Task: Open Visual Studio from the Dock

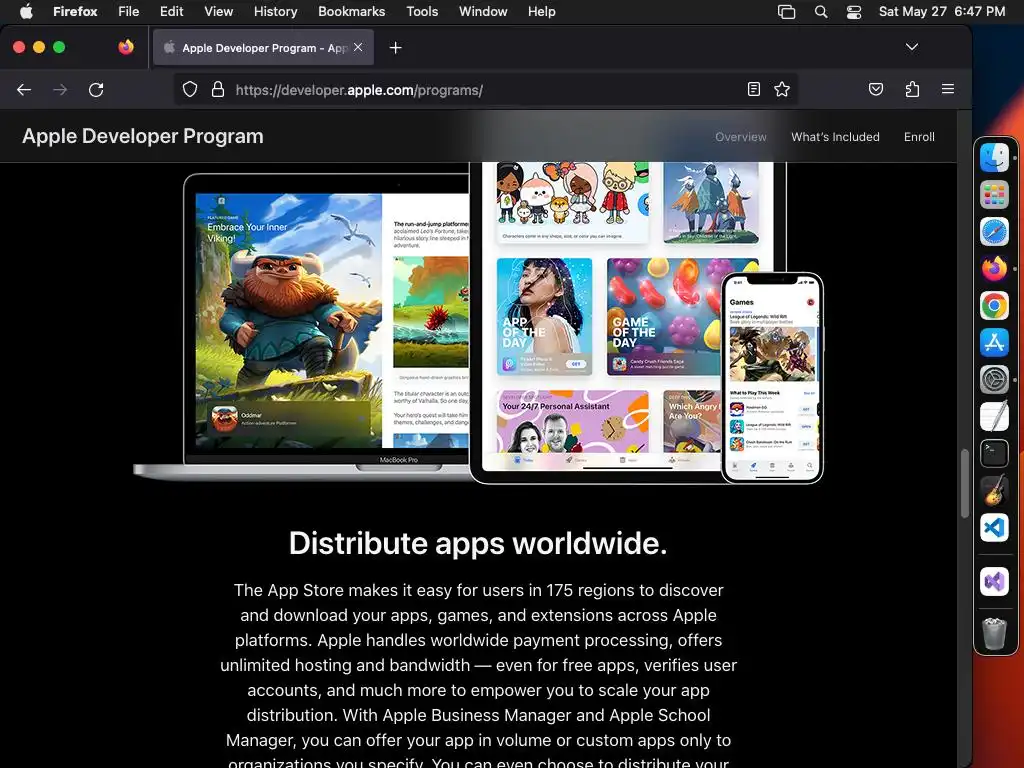Action: [x=994, y=581]
